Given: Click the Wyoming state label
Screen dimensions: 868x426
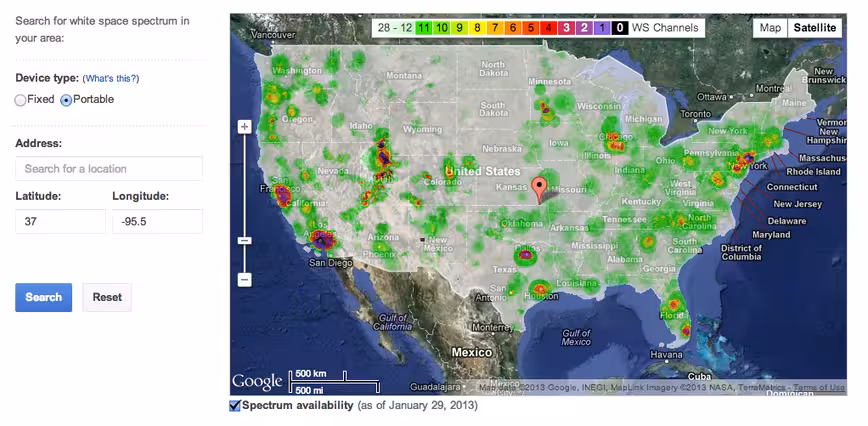Looking at the screenshot, I should [x=423, y=130].
